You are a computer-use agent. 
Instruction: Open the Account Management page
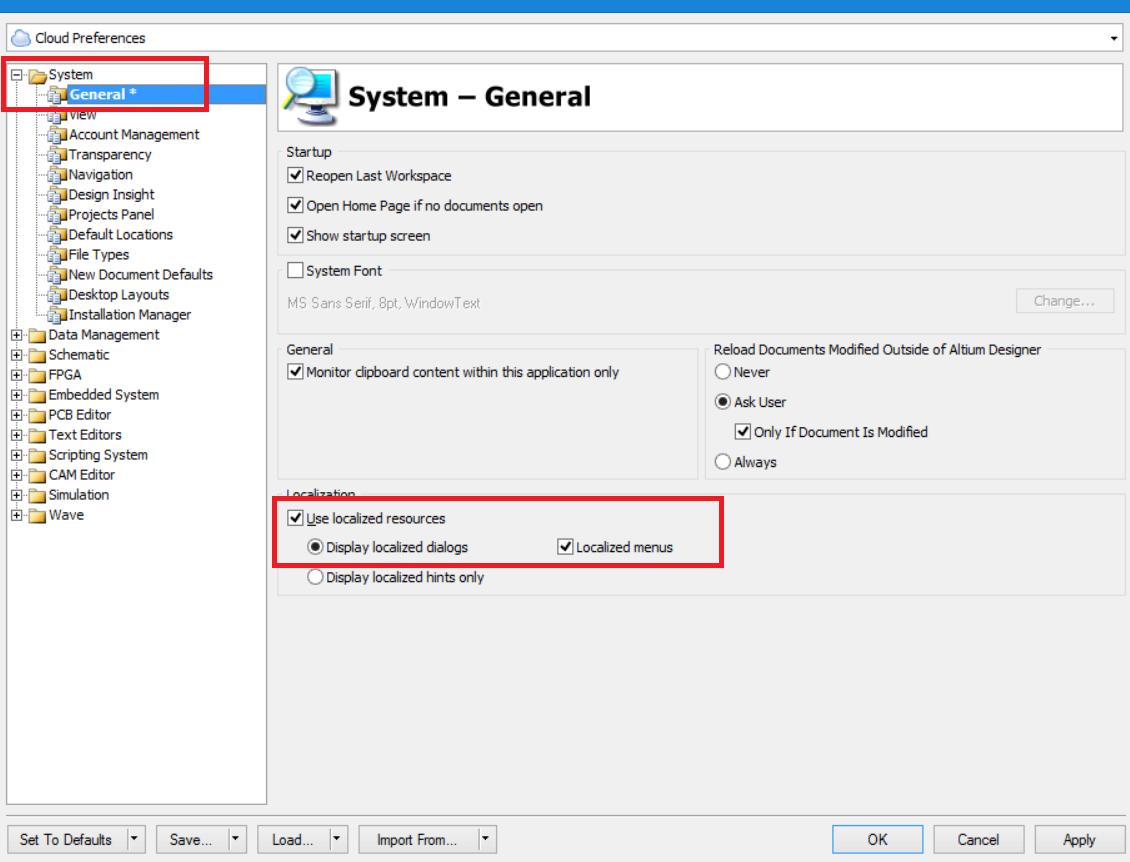click(134, 135)
